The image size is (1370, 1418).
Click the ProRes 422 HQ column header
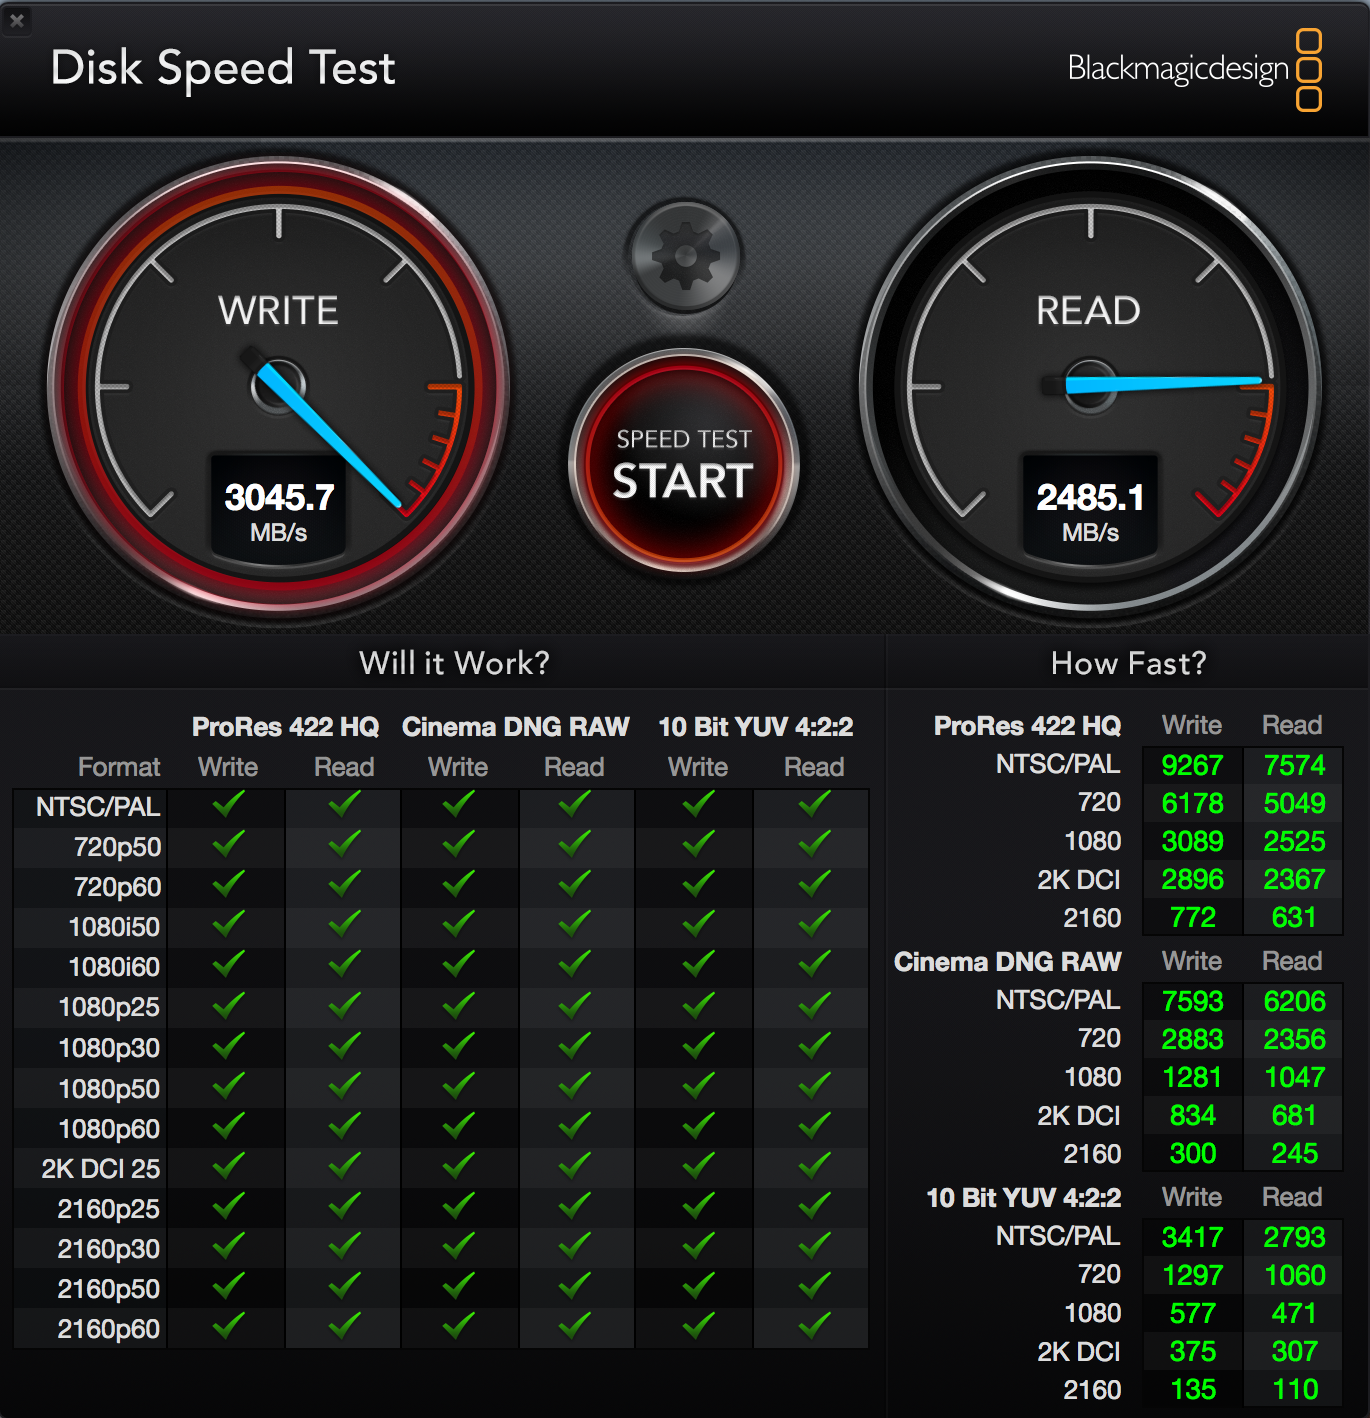tap(285, 727)
